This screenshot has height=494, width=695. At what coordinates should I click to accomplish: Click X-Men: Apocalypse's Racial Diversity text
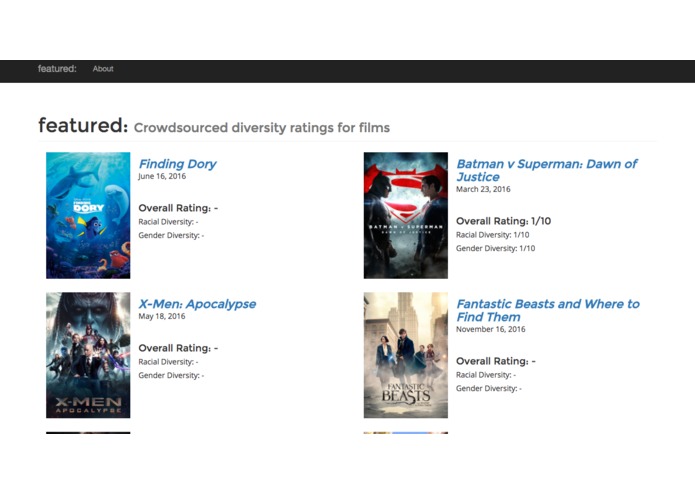pyautogui.click(x=168, y=362)
